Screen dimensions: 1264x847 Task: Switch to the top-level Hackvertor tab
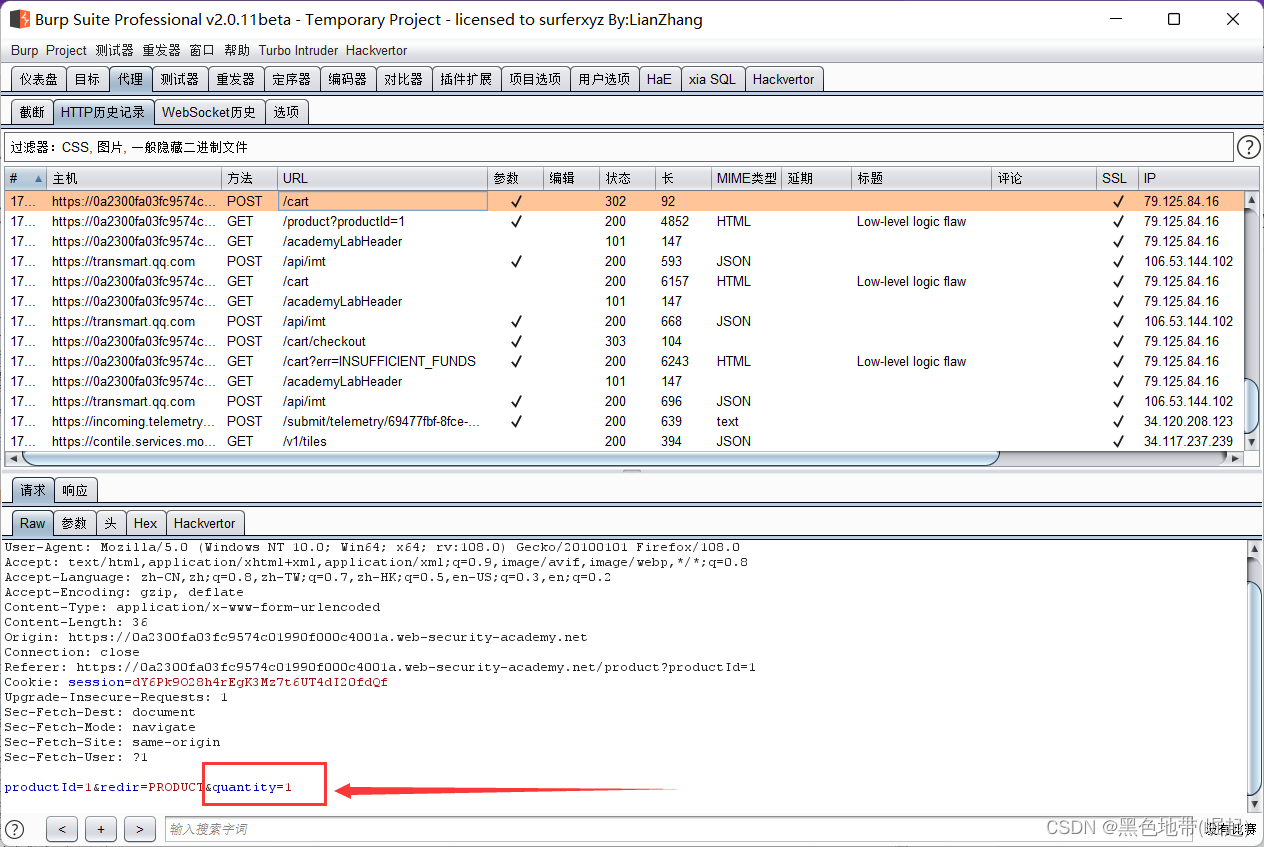(x=784, y=79)
